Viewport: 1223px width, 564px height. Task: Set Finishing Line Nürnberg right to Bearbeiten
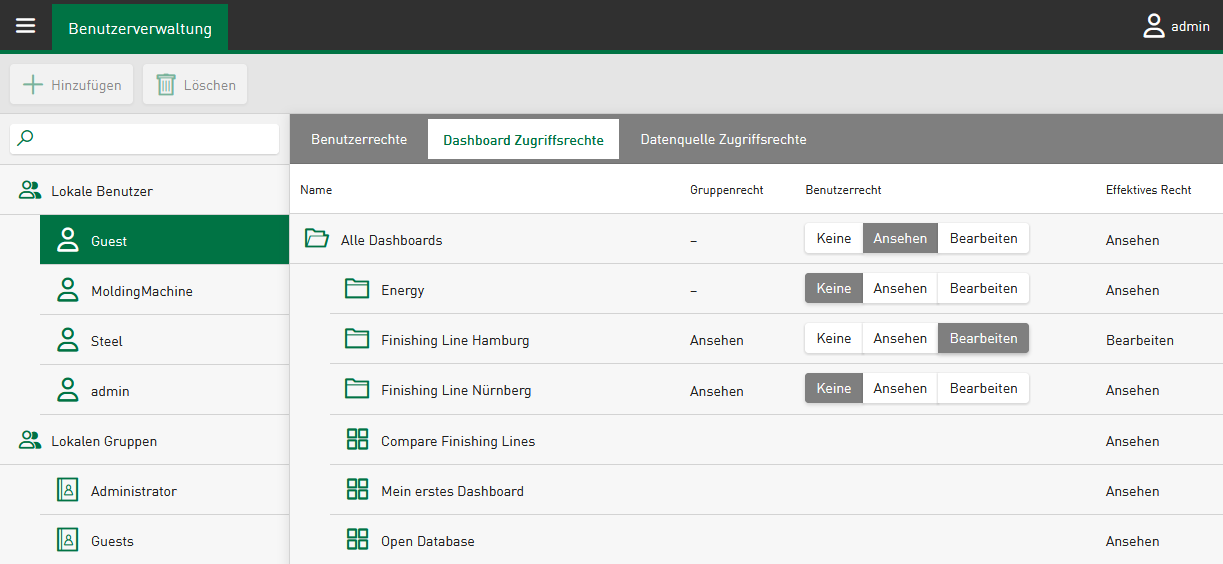pos(983,388)
